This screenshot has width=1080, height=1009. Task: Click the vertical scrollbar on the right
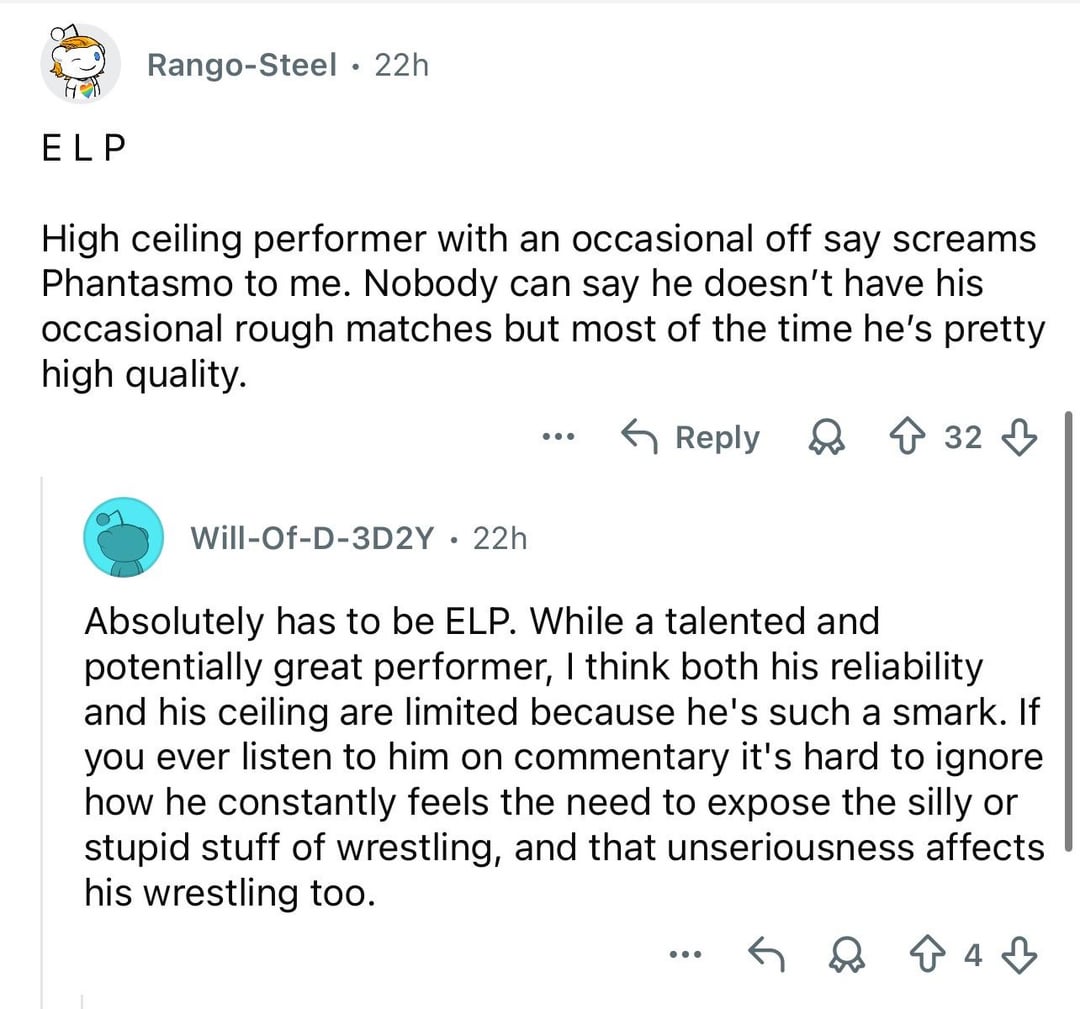click(1070, 630)
